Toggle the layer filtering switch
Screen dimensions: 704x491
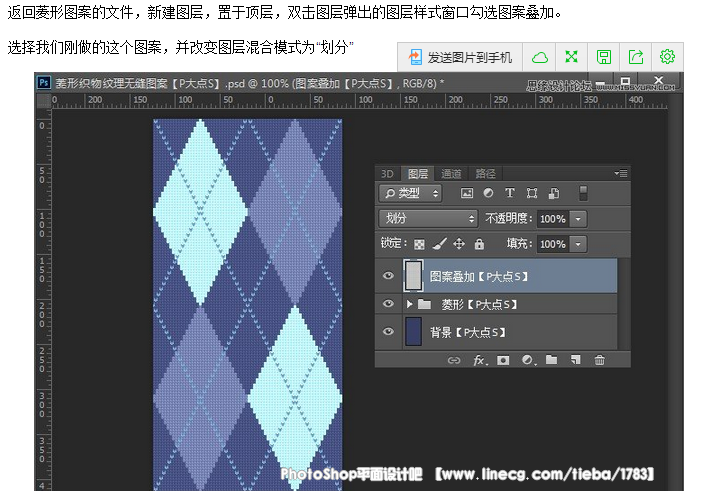tap(583, 193)
